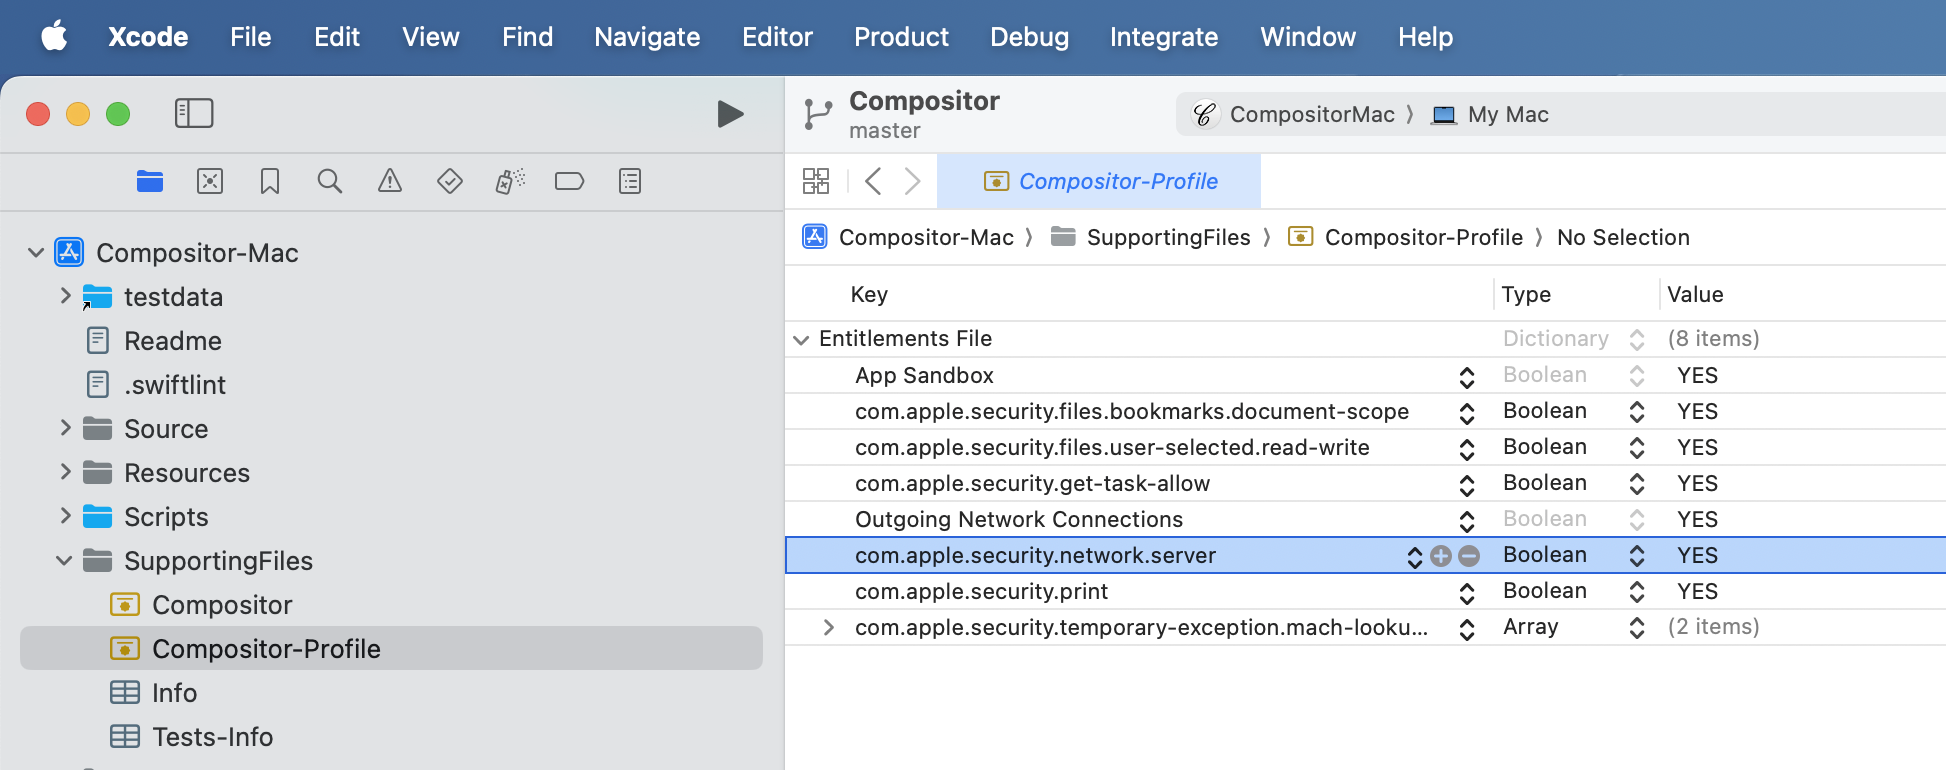Screen dimensions: 1946x770
Task: Remove the network.server entry with minus button
Action: click(x=1469, y=556)
